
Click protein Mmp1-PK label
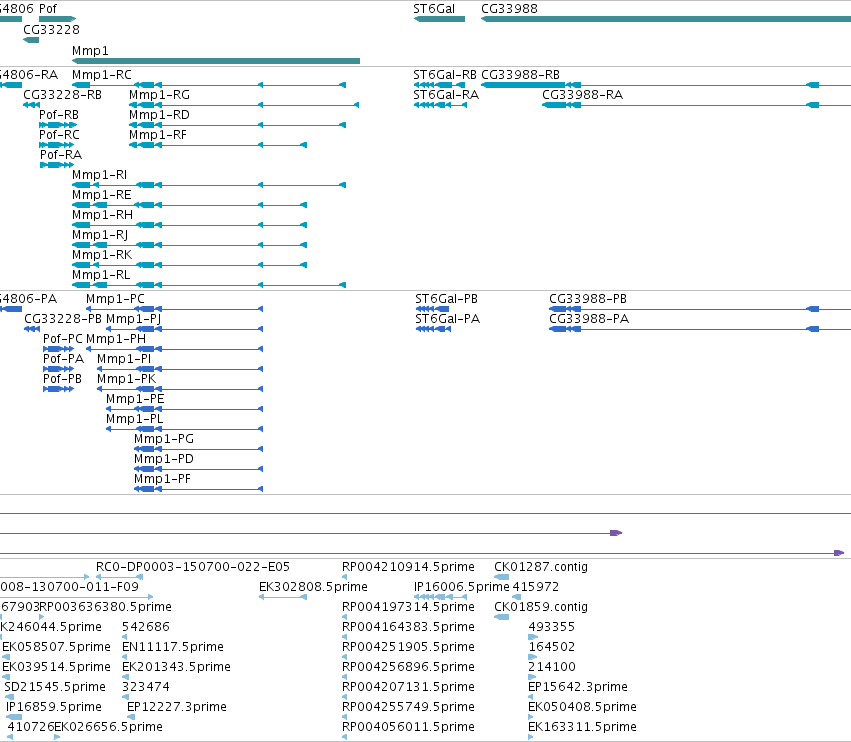(x=126, y=379)
